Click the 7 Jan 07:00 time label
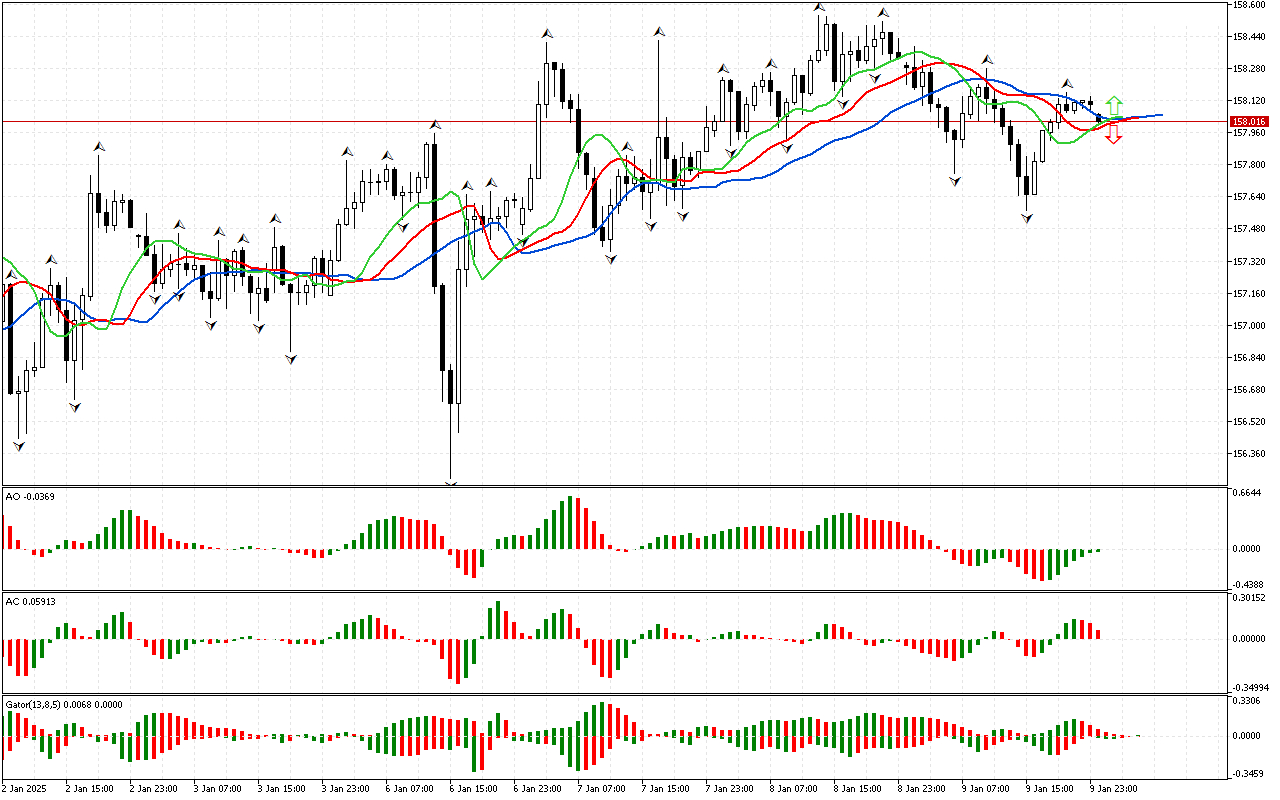1280x800 pixels. click(600, 788)
